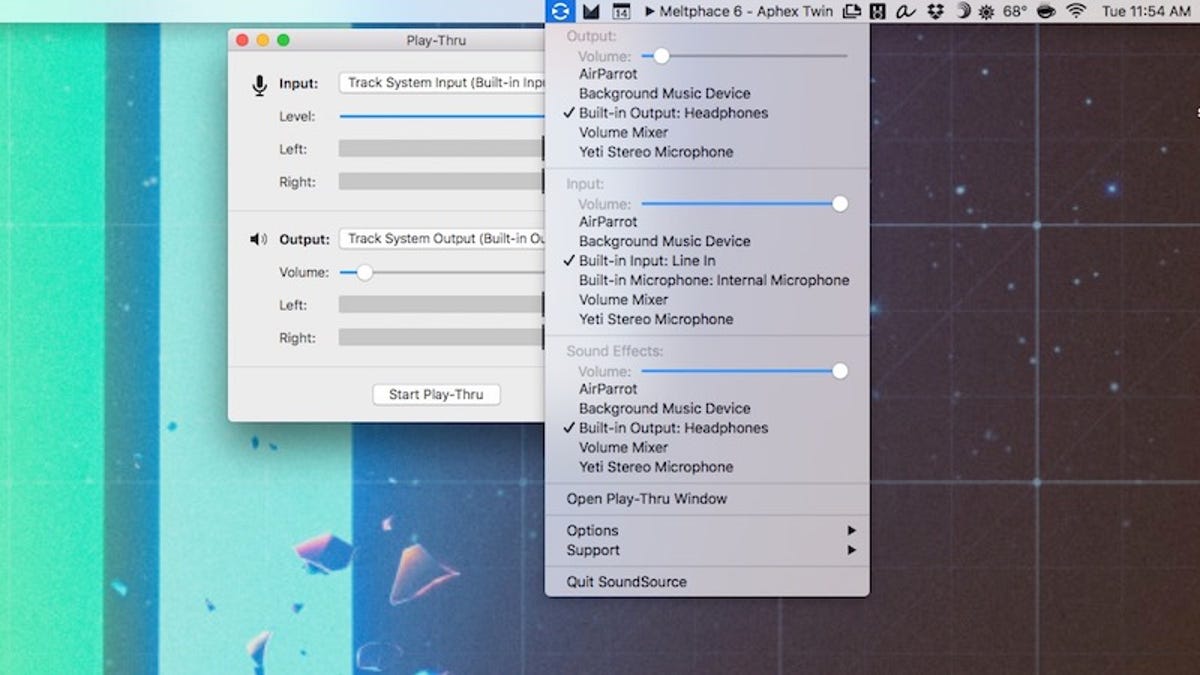This screenshot has height=675, width=1200.
Task: Click the menu bar clock Tue 11:54 AM
Action: (1146, 12)
